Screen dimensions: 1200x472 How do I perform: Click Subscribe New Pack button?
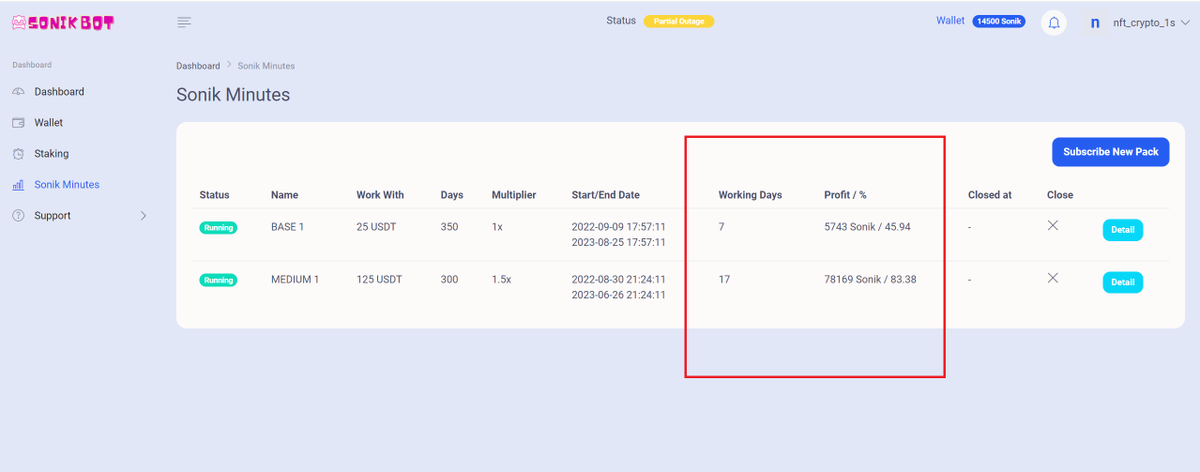coord(1111,152)
